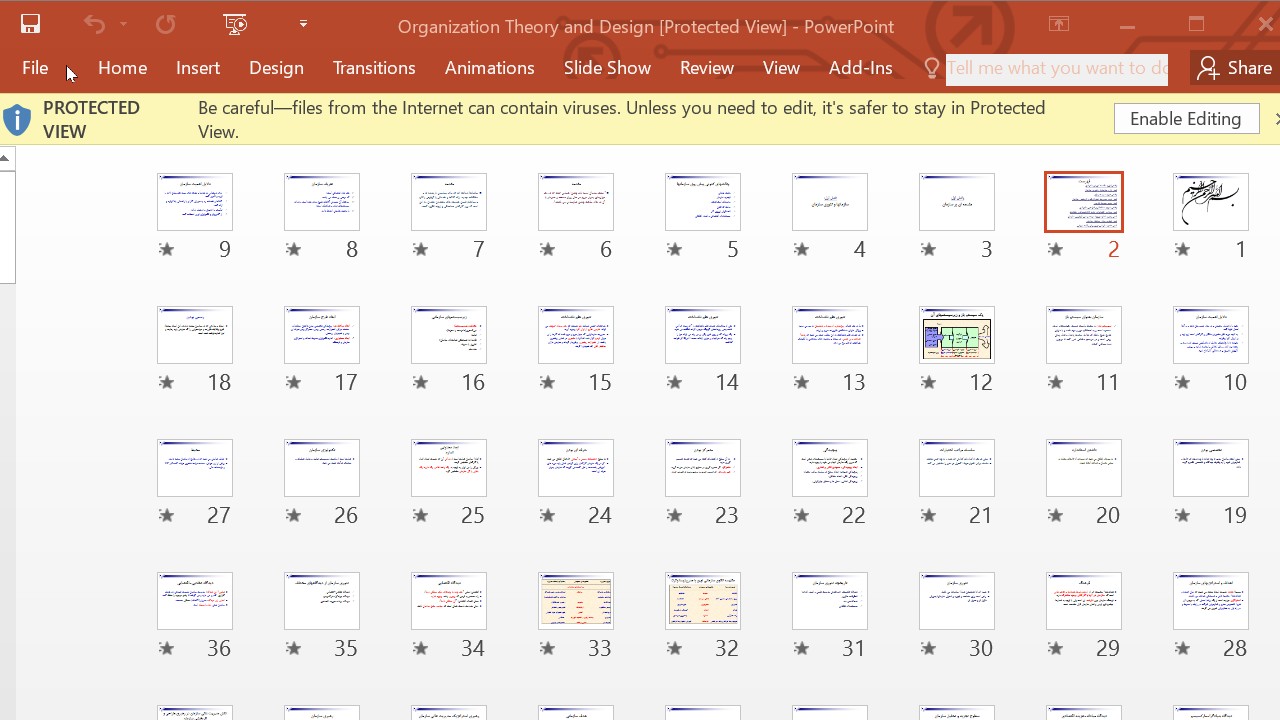The height and width of the screenshot is (720, 1280).
Task: Select slide 22 thumbnail
Action: [x=830, y=468]
